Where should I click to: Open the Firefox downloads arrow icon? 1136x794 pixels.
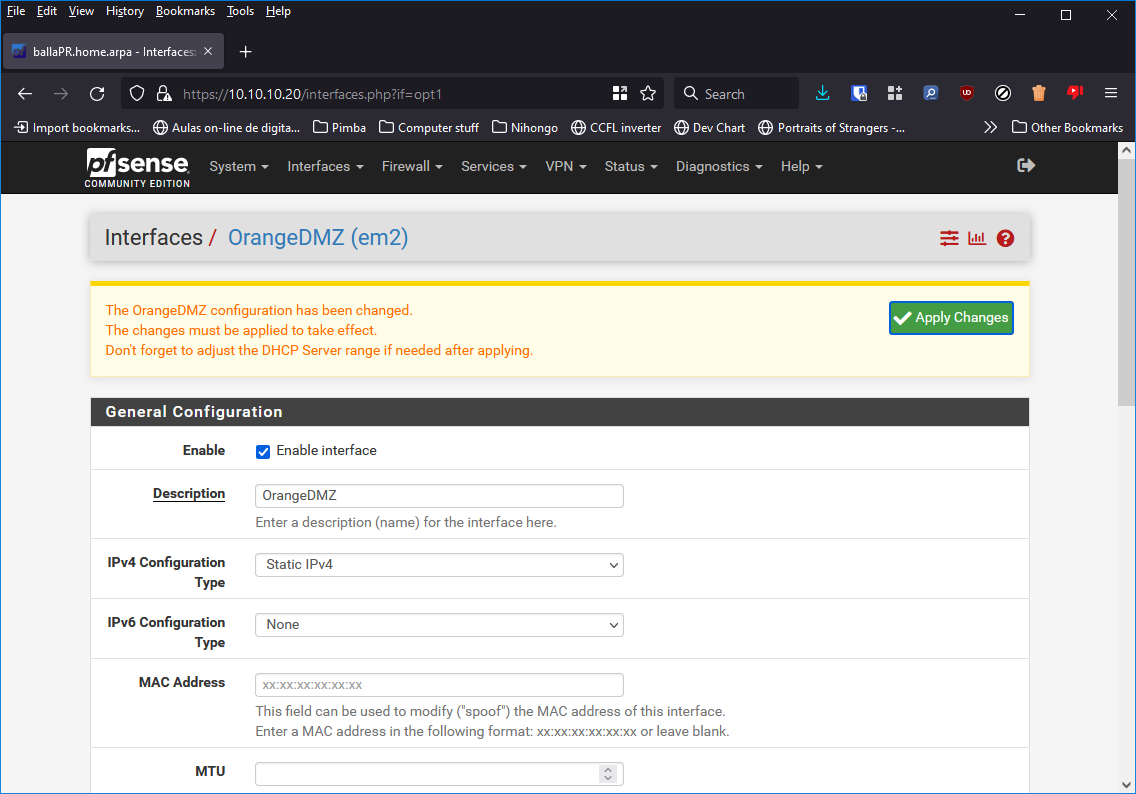click(x=823, y=94)
